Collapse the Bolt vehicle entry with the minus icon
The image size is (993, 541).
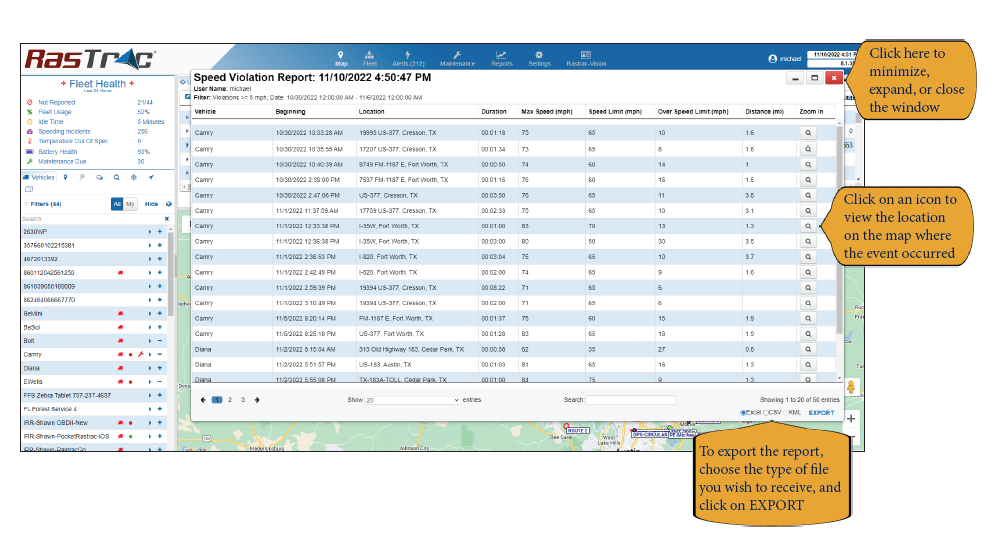(160, 340)
